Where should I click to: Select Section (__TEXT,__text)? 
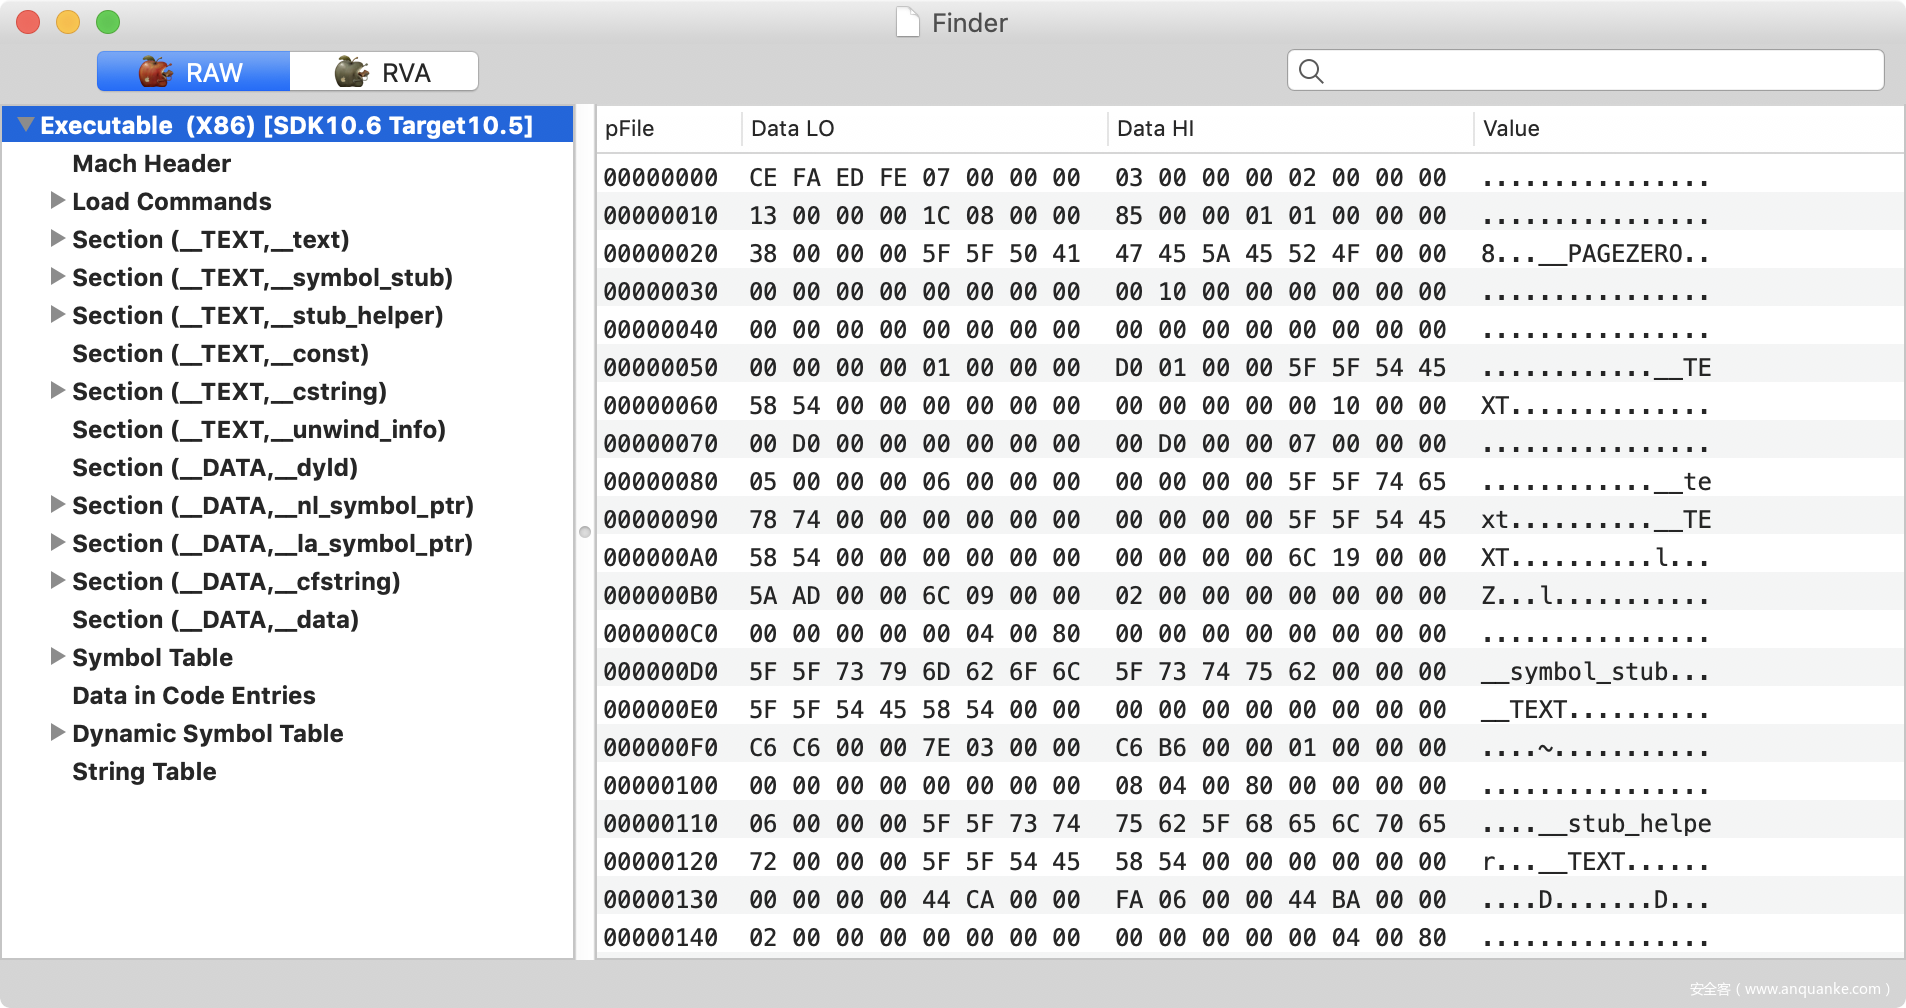click(x=210, y=239)
